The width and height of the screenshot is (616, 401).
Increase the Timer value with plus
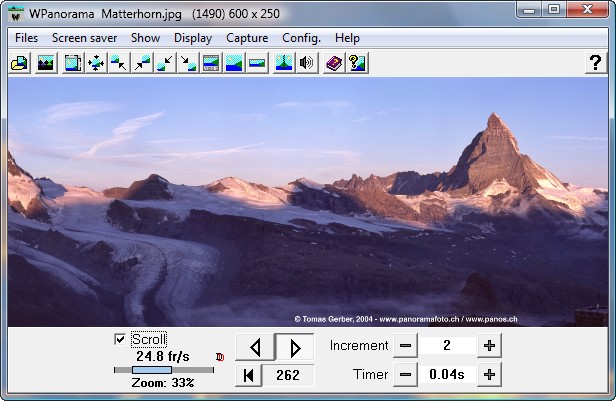pos(489,375)
